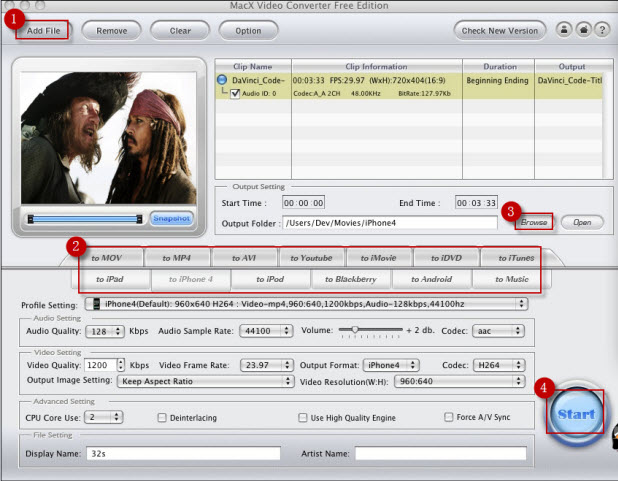The image size is (618, 481).
Task: Enable Use High Quality Engine
Action: tap(303, 418)
